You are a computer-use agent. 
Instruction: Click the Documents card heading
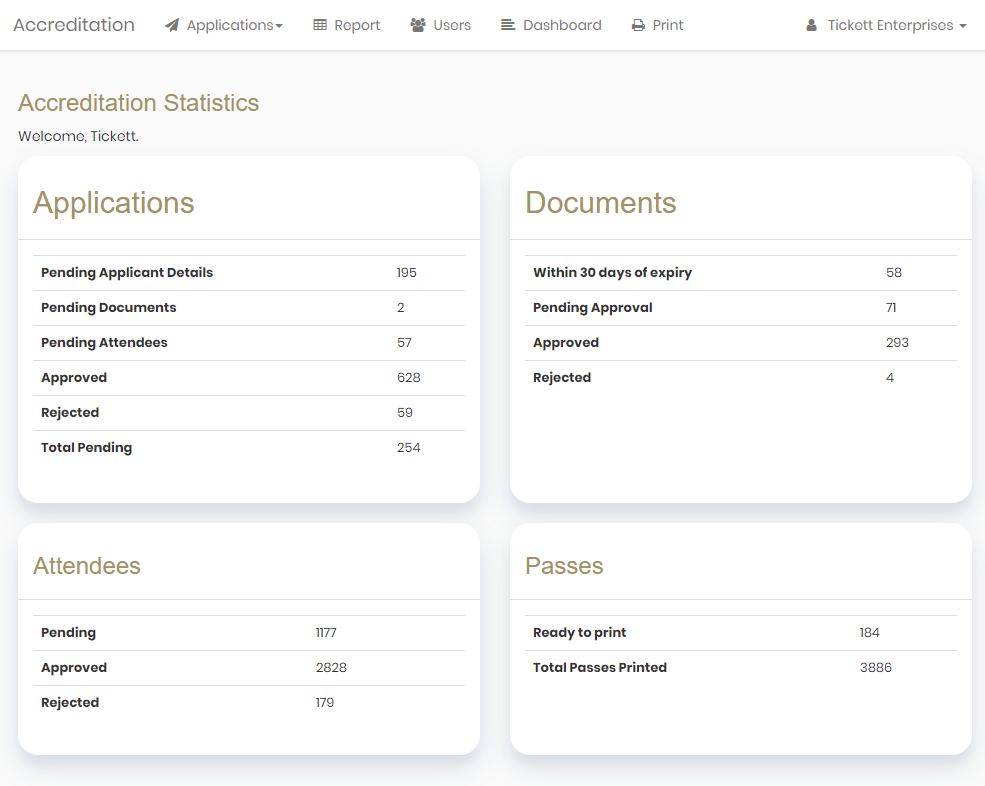coord(601,202)
